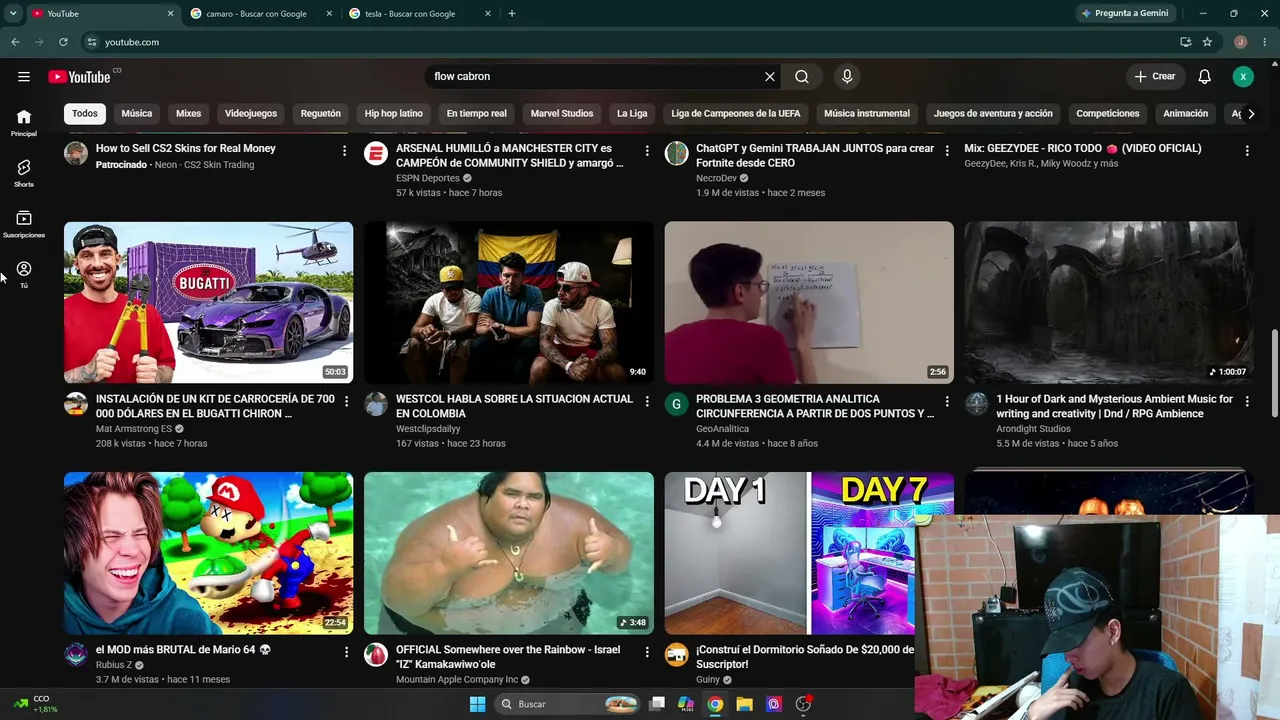
Task: Open Shorts from the sidebar
Action: pos(24,173)
